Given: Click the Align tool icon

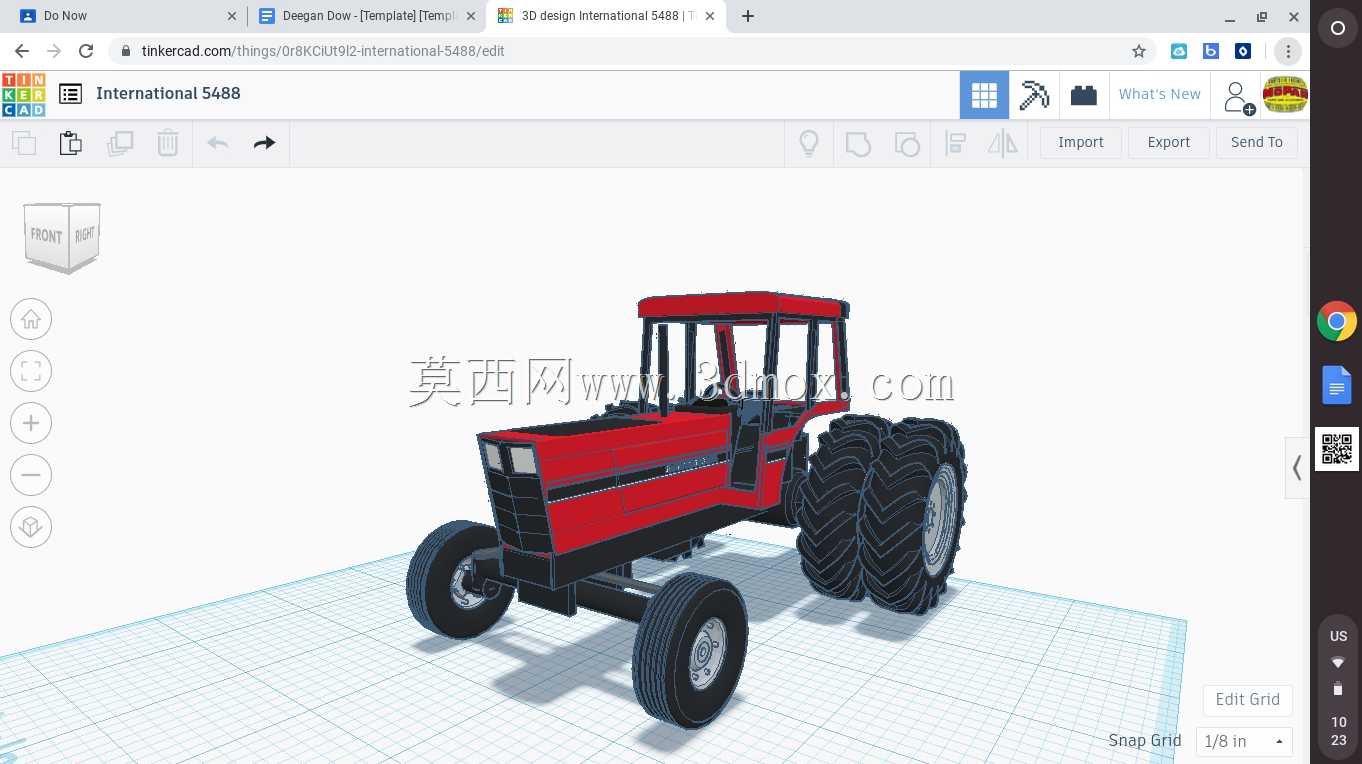Looking at the screenshot, I should [956, 143].
